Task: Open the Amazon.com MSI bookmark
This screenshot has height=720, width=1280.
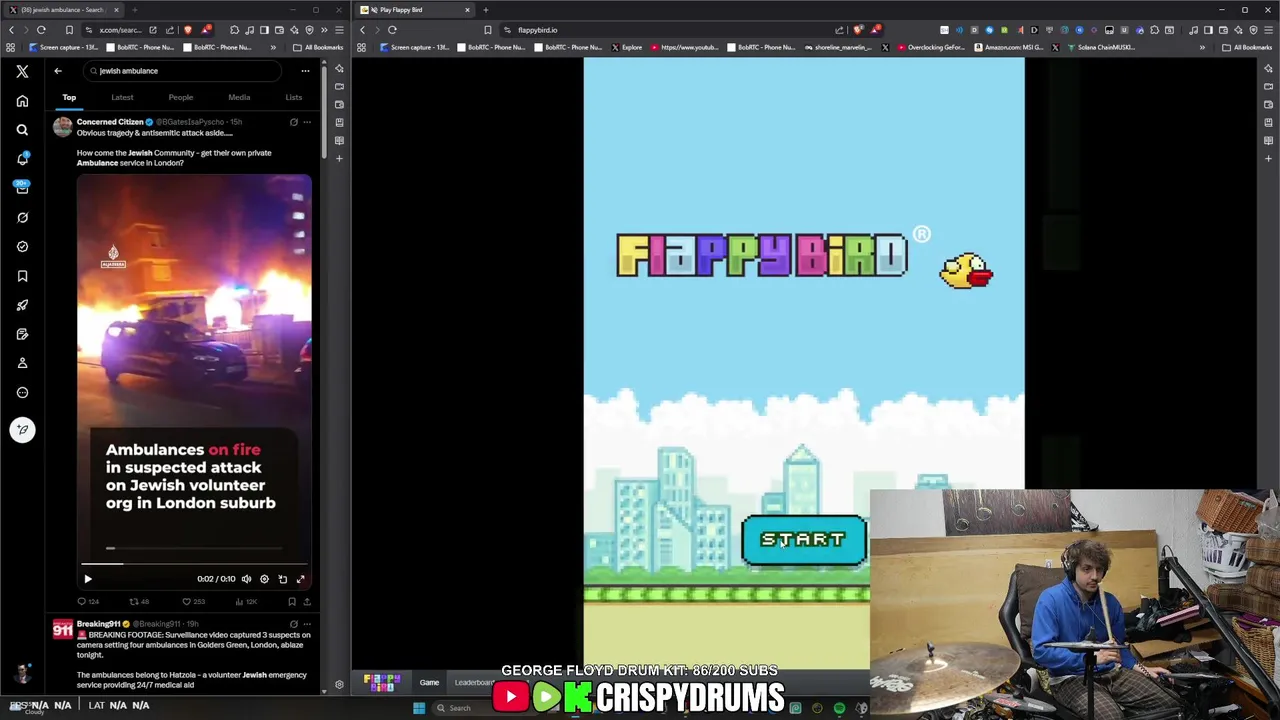Action: [x=1010, y=47]
